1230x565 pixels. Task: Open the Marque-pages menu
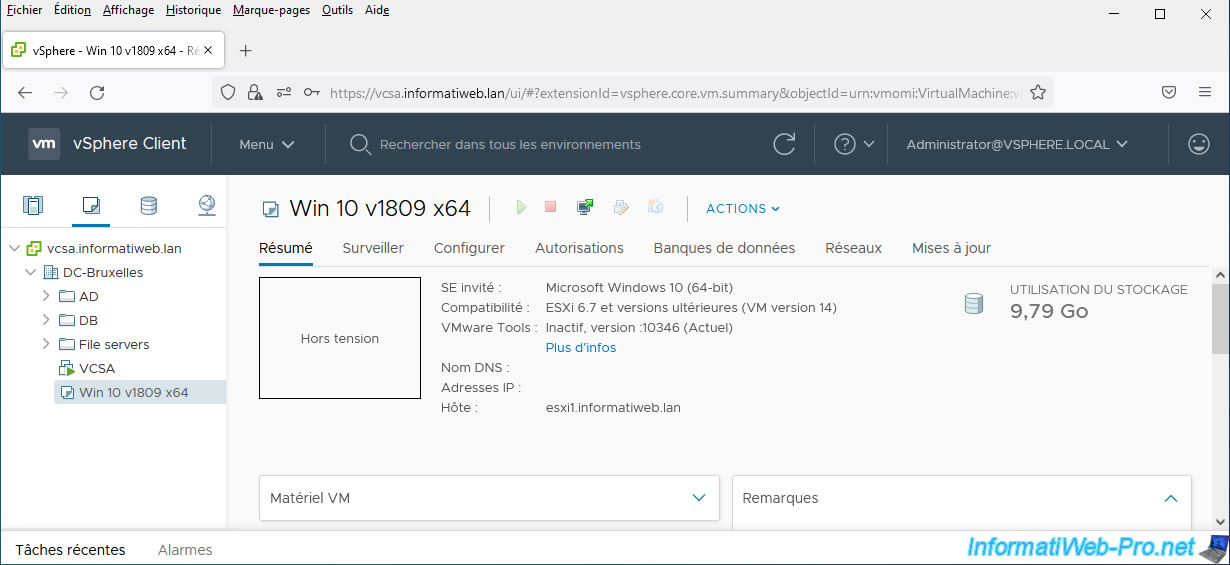(271, 10)
